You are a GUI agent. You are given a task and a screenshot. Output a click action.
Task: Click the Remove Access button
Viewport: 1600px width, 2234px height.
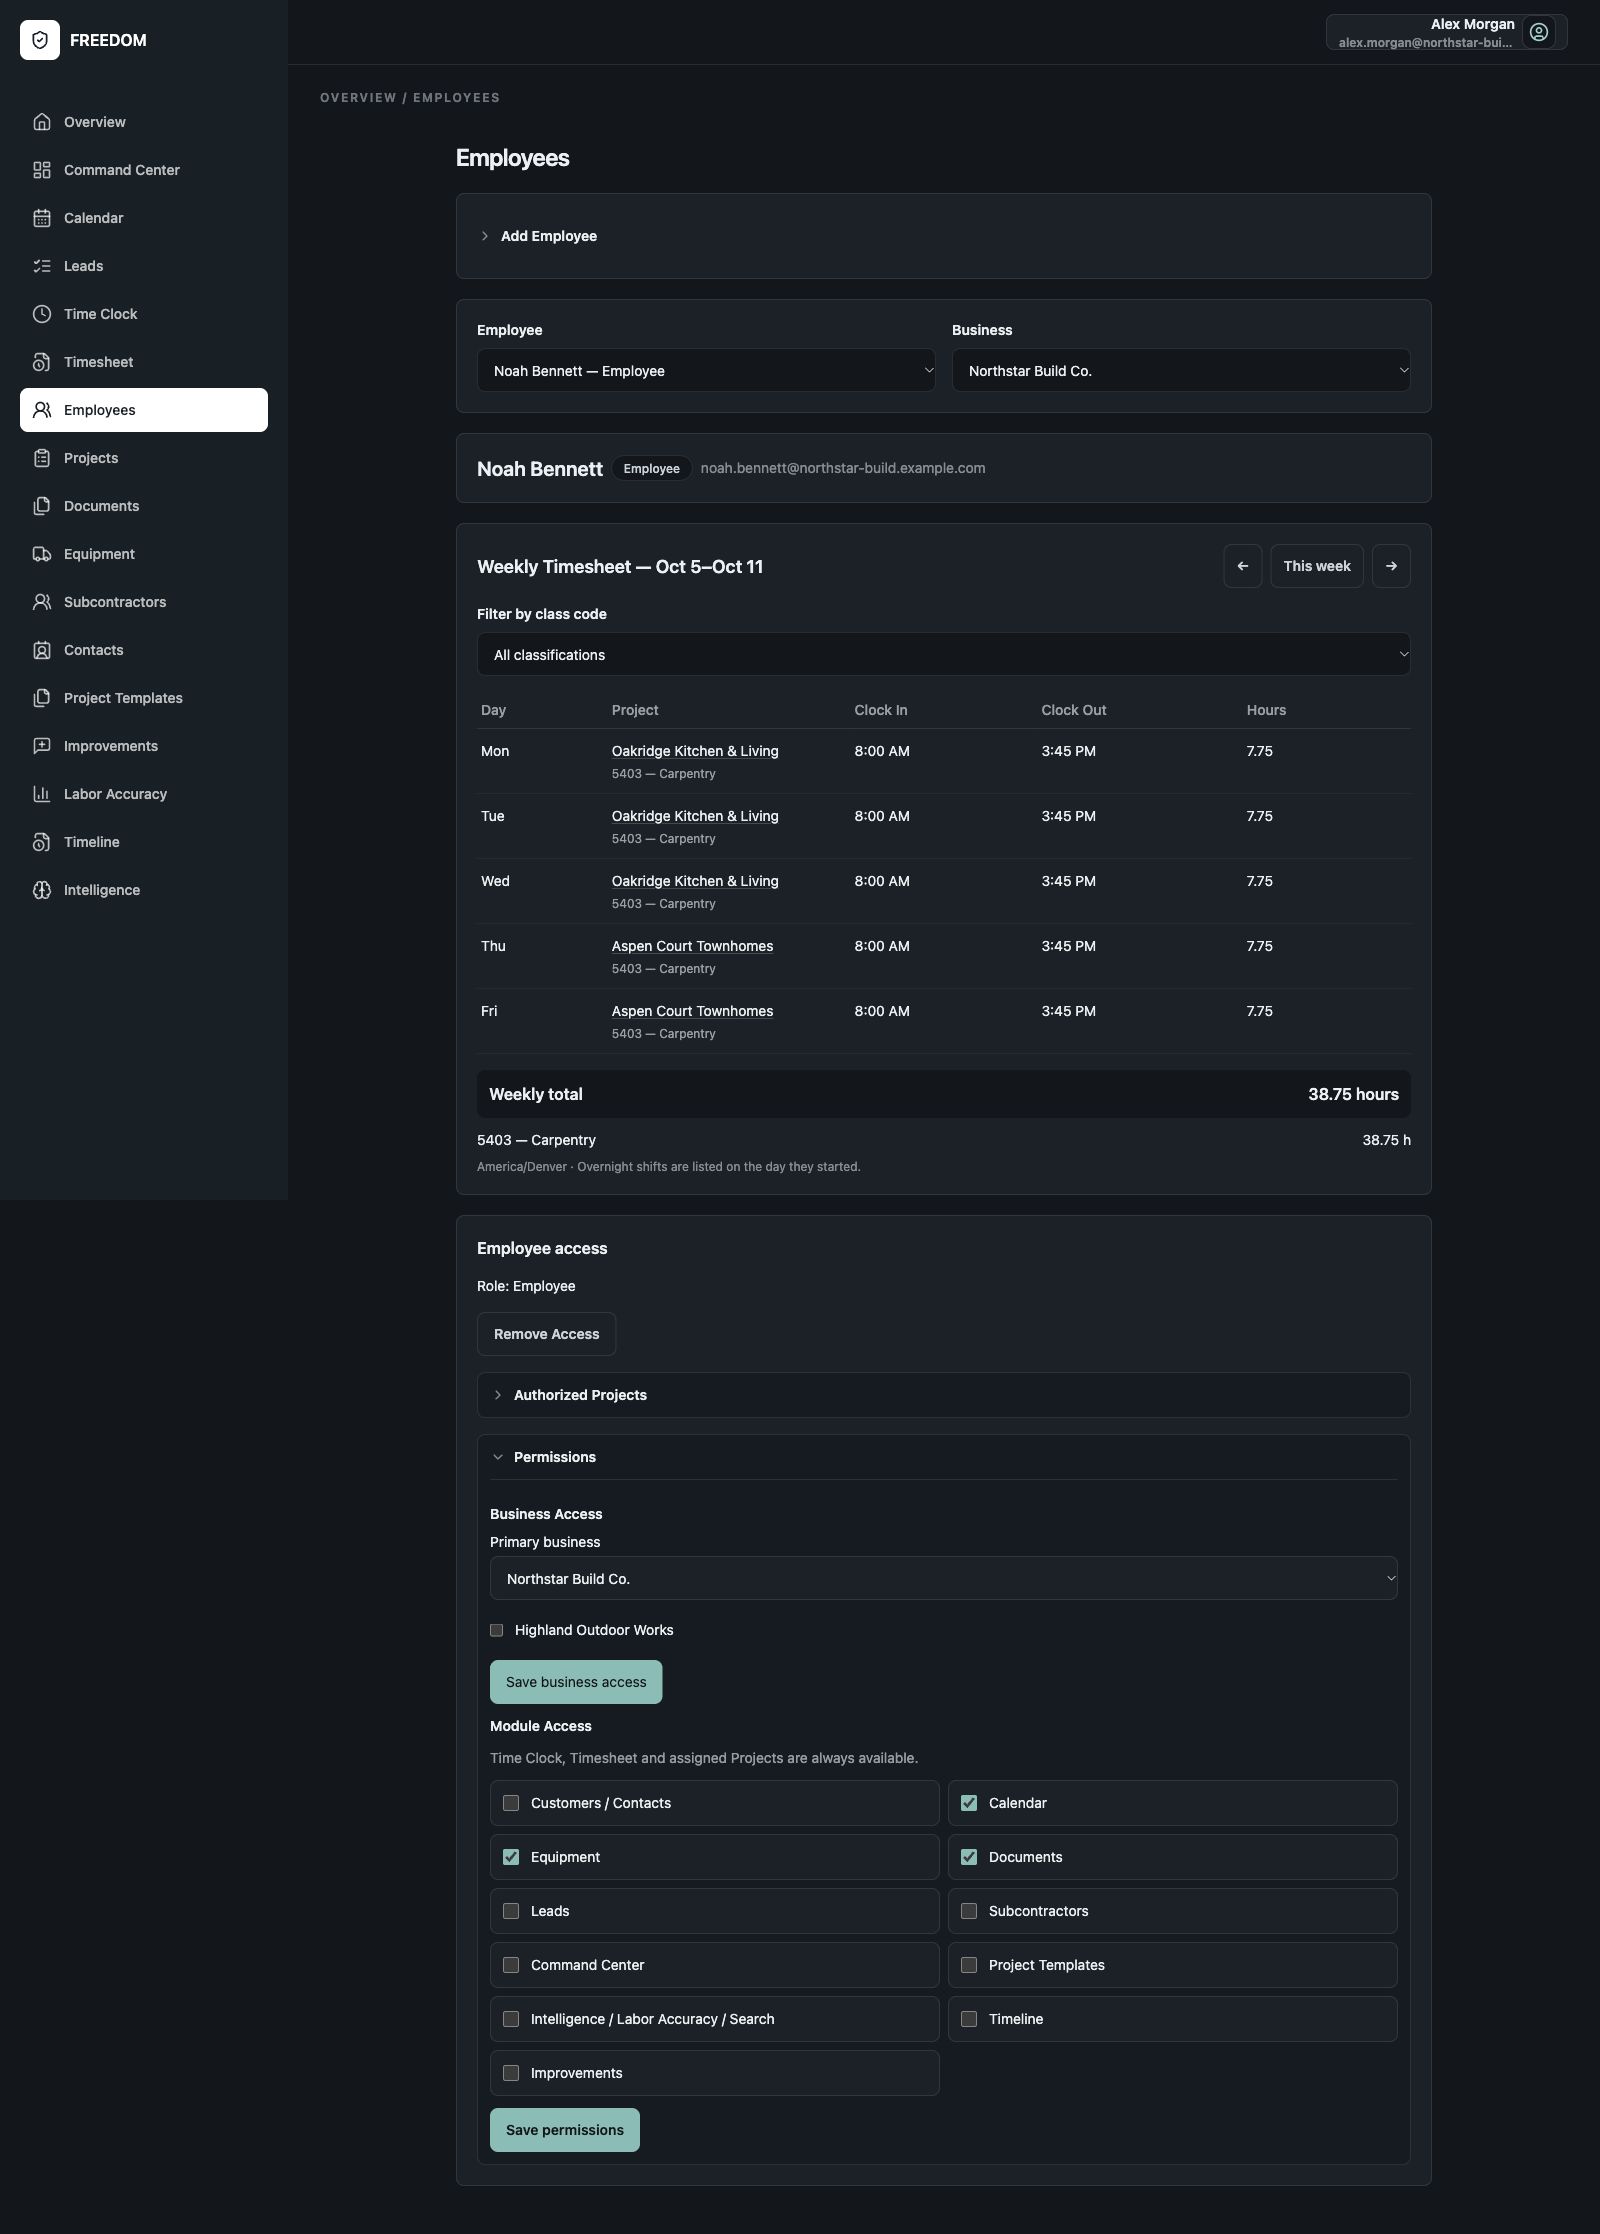tap(546, 1334)
